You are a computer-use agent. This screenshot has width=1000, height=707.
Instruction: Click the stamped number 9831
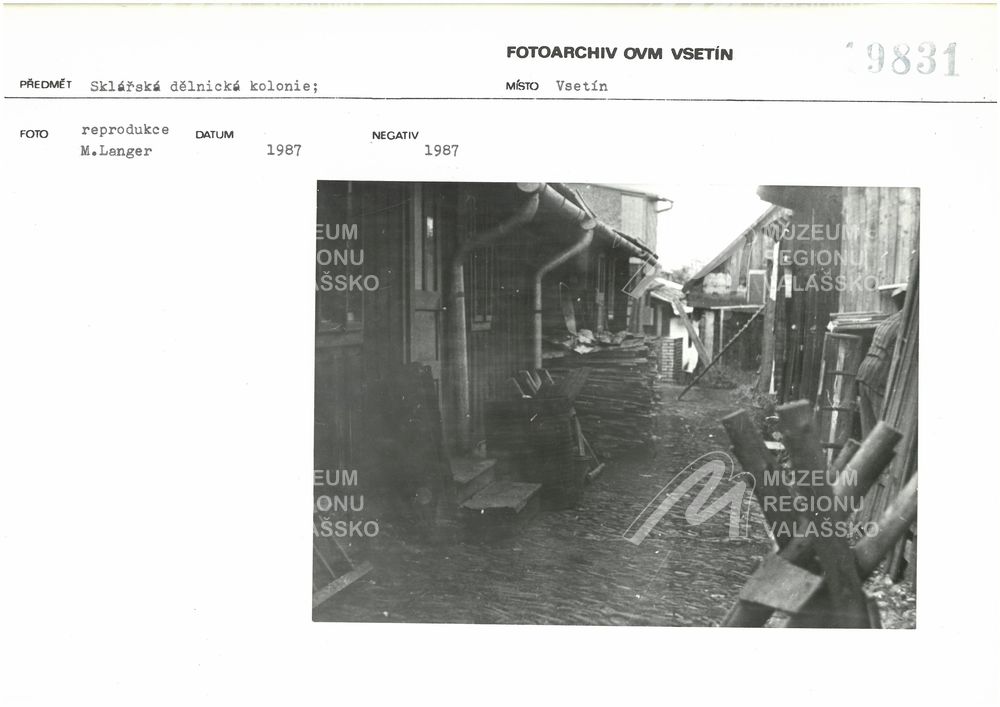(913, 59)
